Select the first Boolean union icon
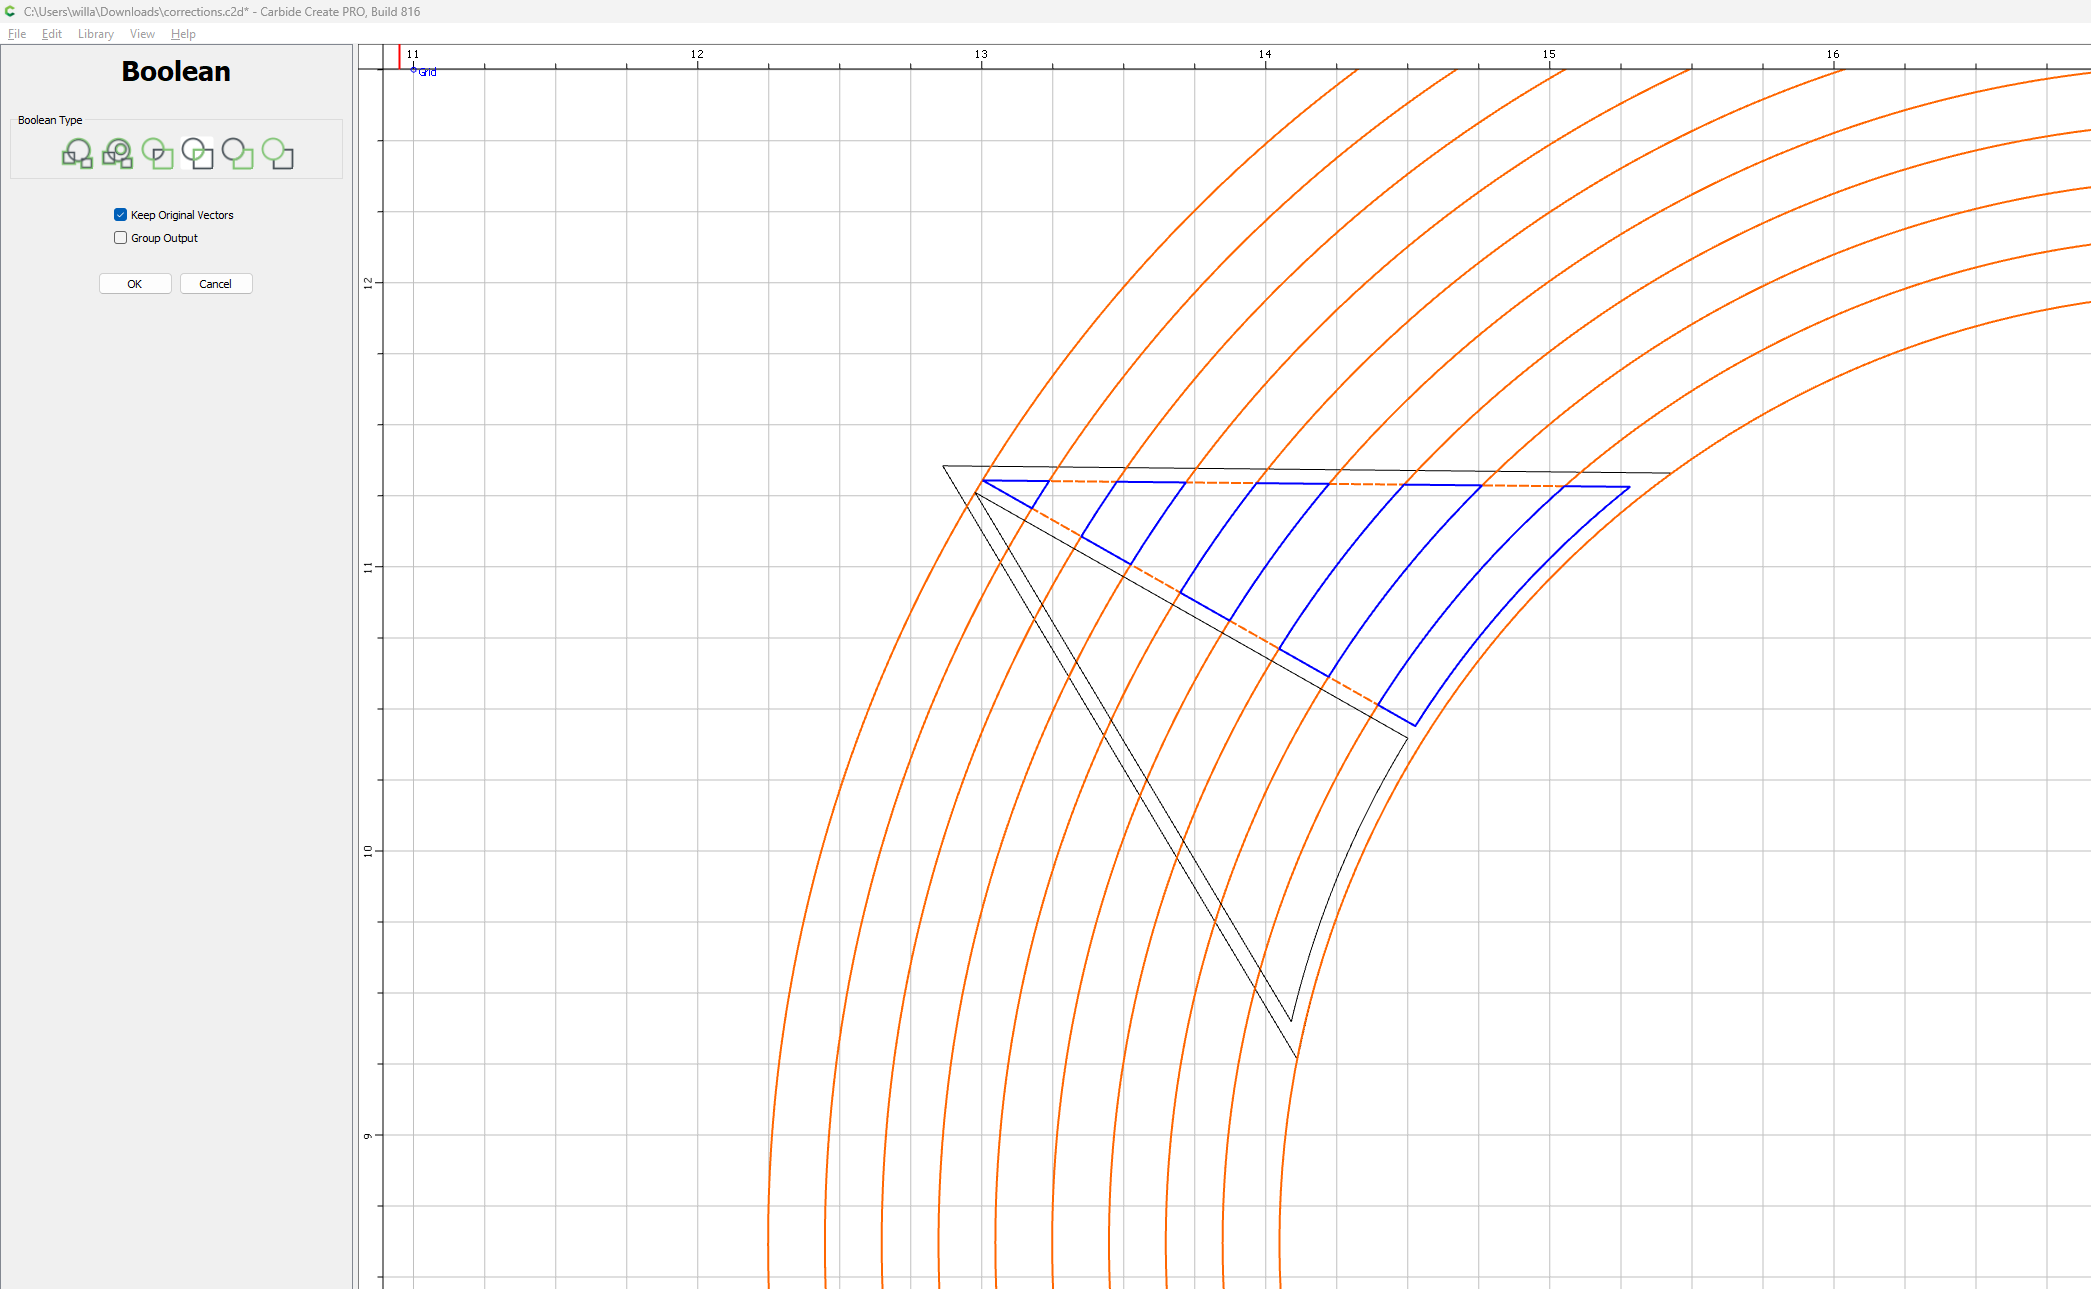Screen dimensions: 2091x1289 coord(77,154)
